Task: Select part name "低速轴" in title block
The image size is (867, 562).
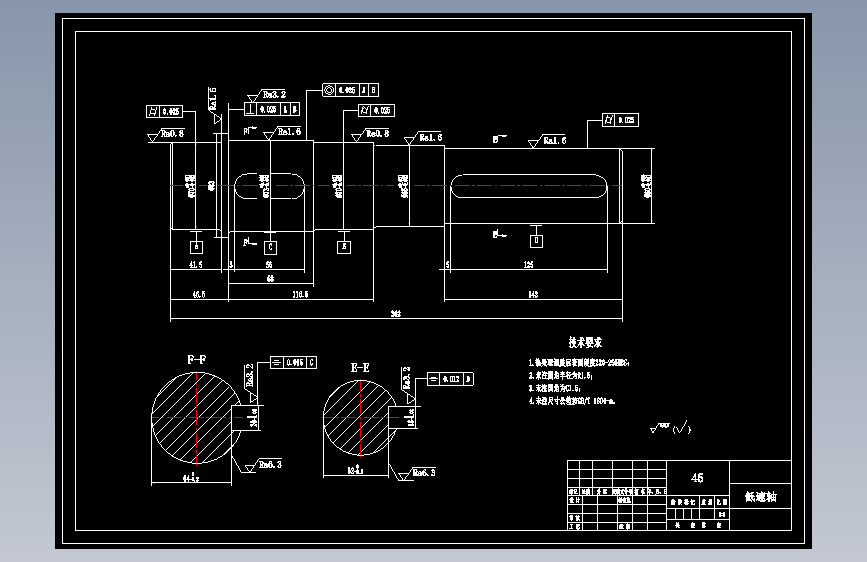Action: [761, 497]
